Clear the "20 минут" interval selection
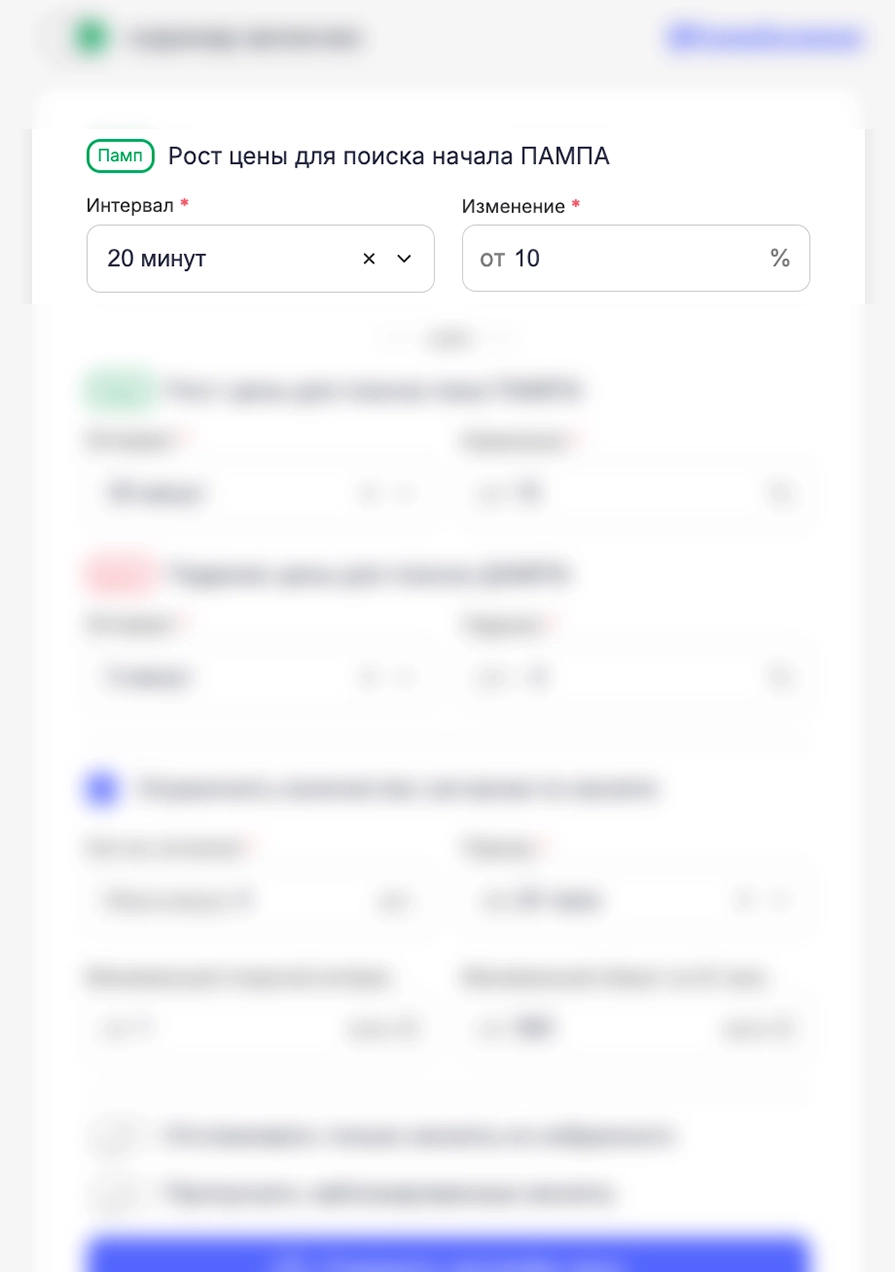 click(369, 259)
